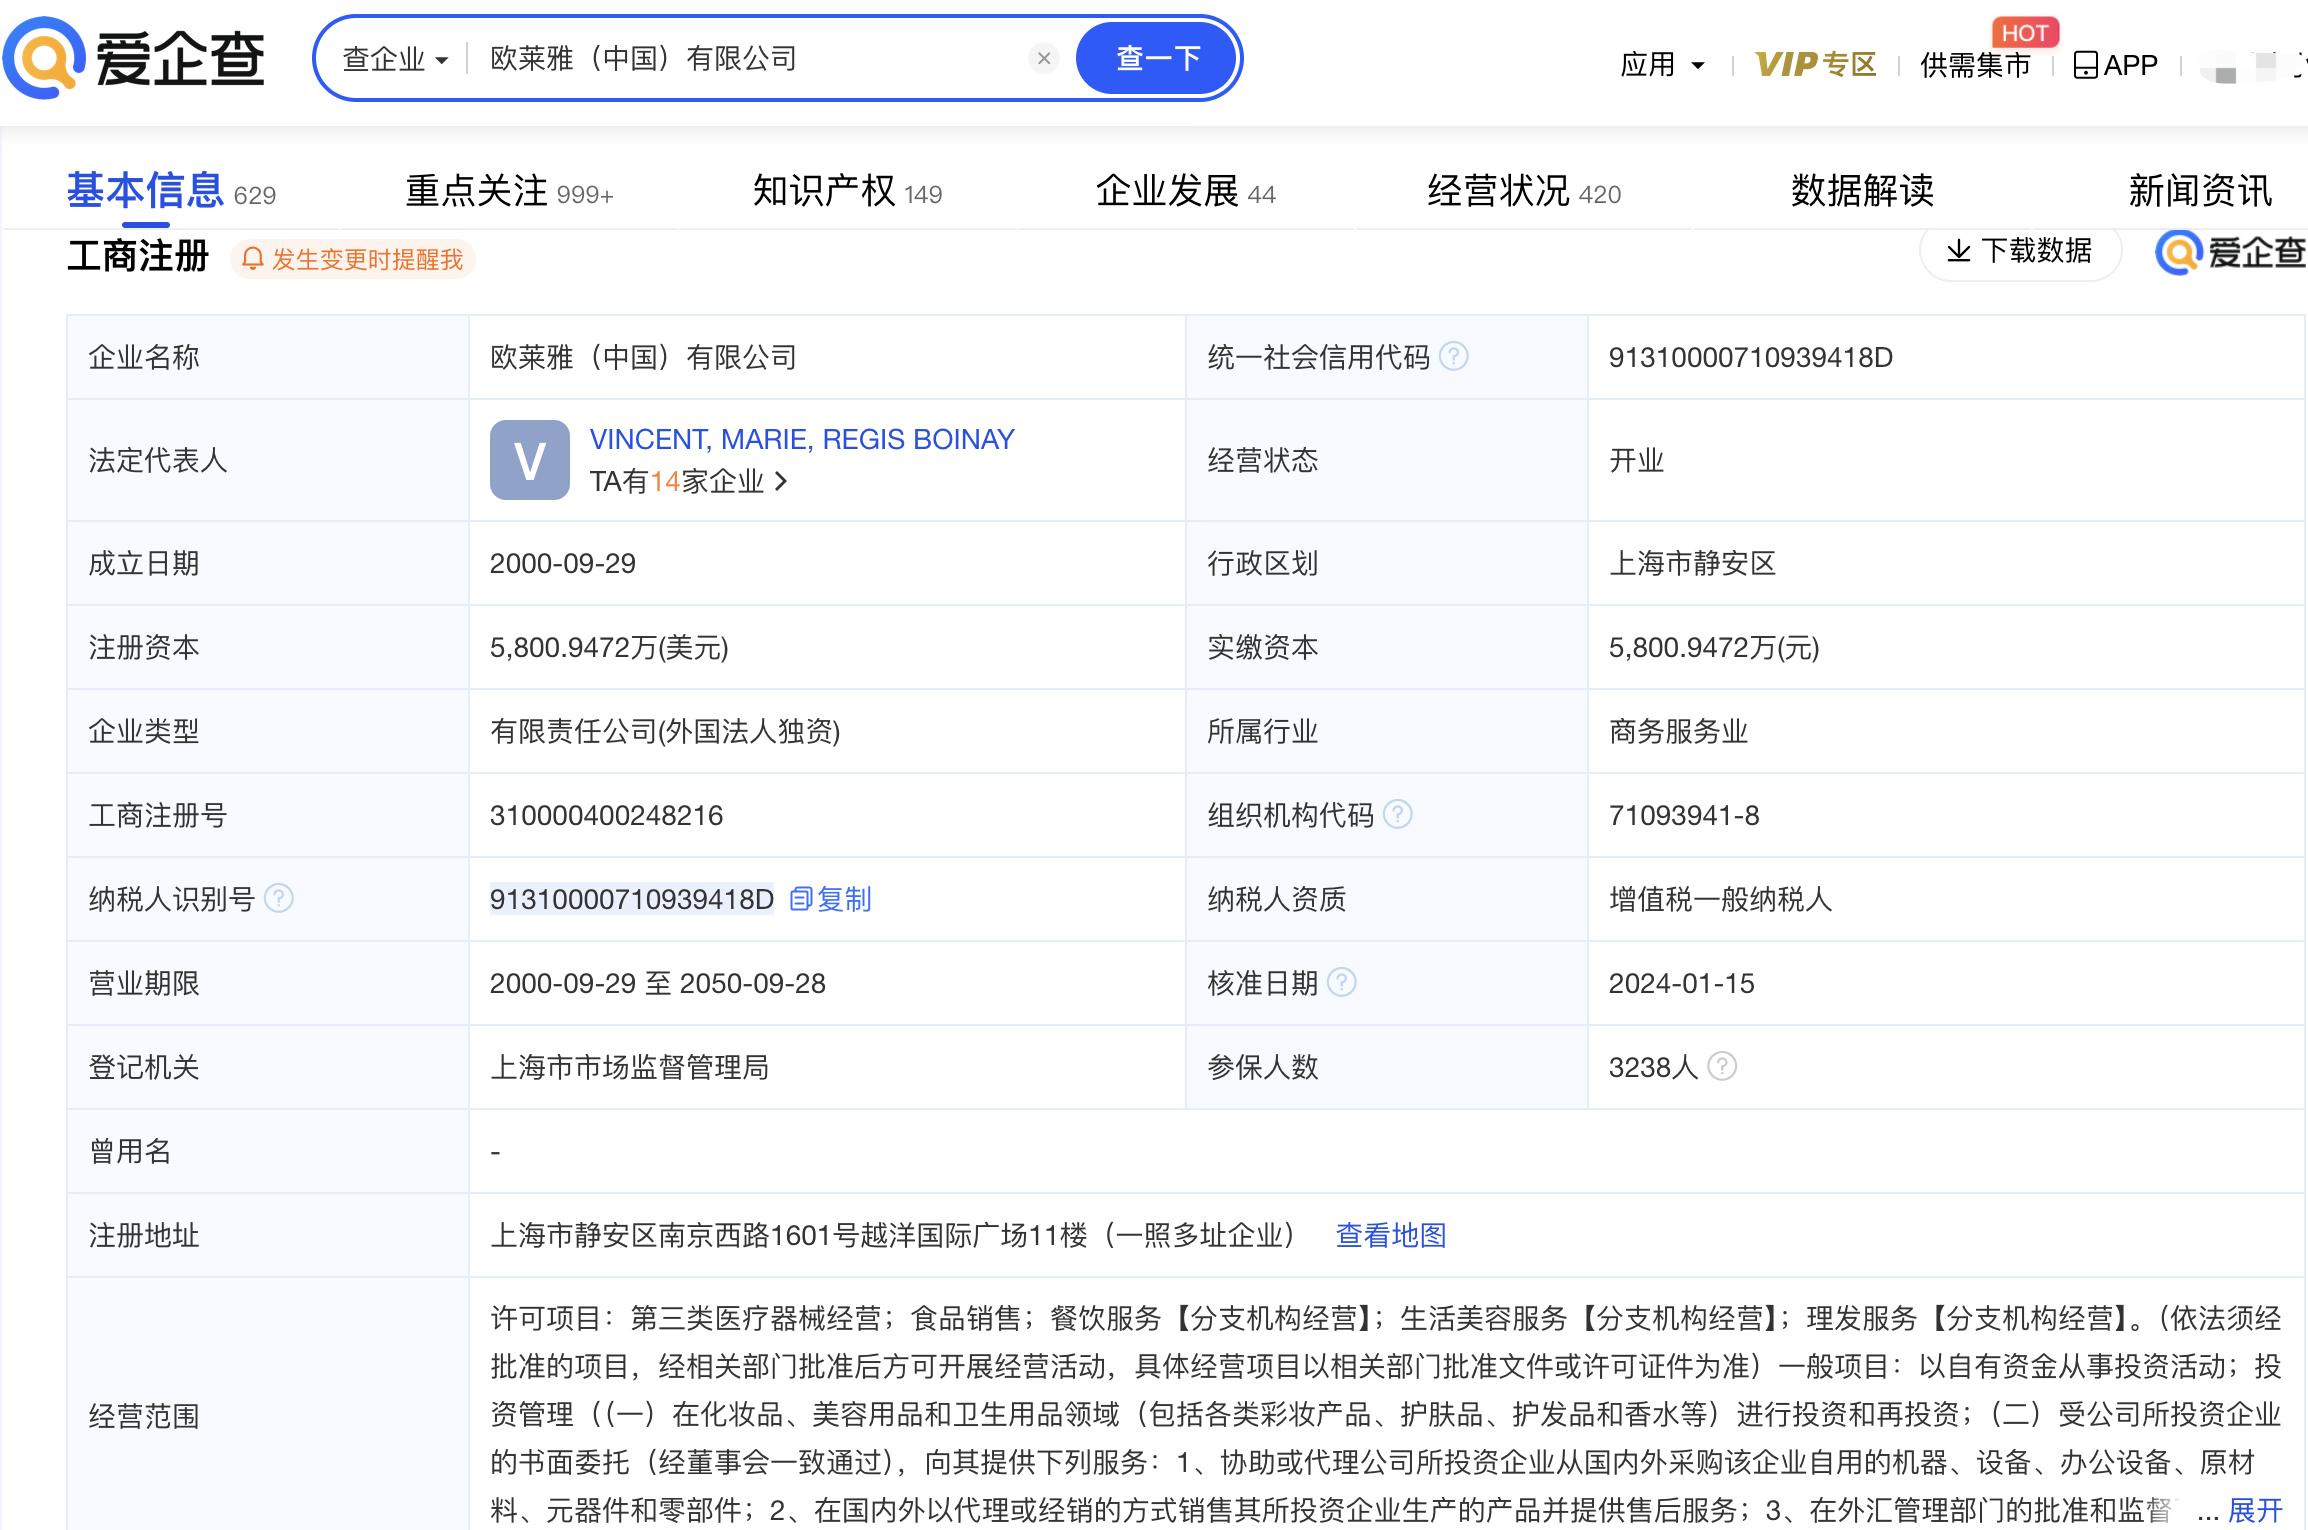The height and width of the screenshot is (1530, 2308).
Task: Expand the 应用 dropdown menu
Action: coord(1662,65)
